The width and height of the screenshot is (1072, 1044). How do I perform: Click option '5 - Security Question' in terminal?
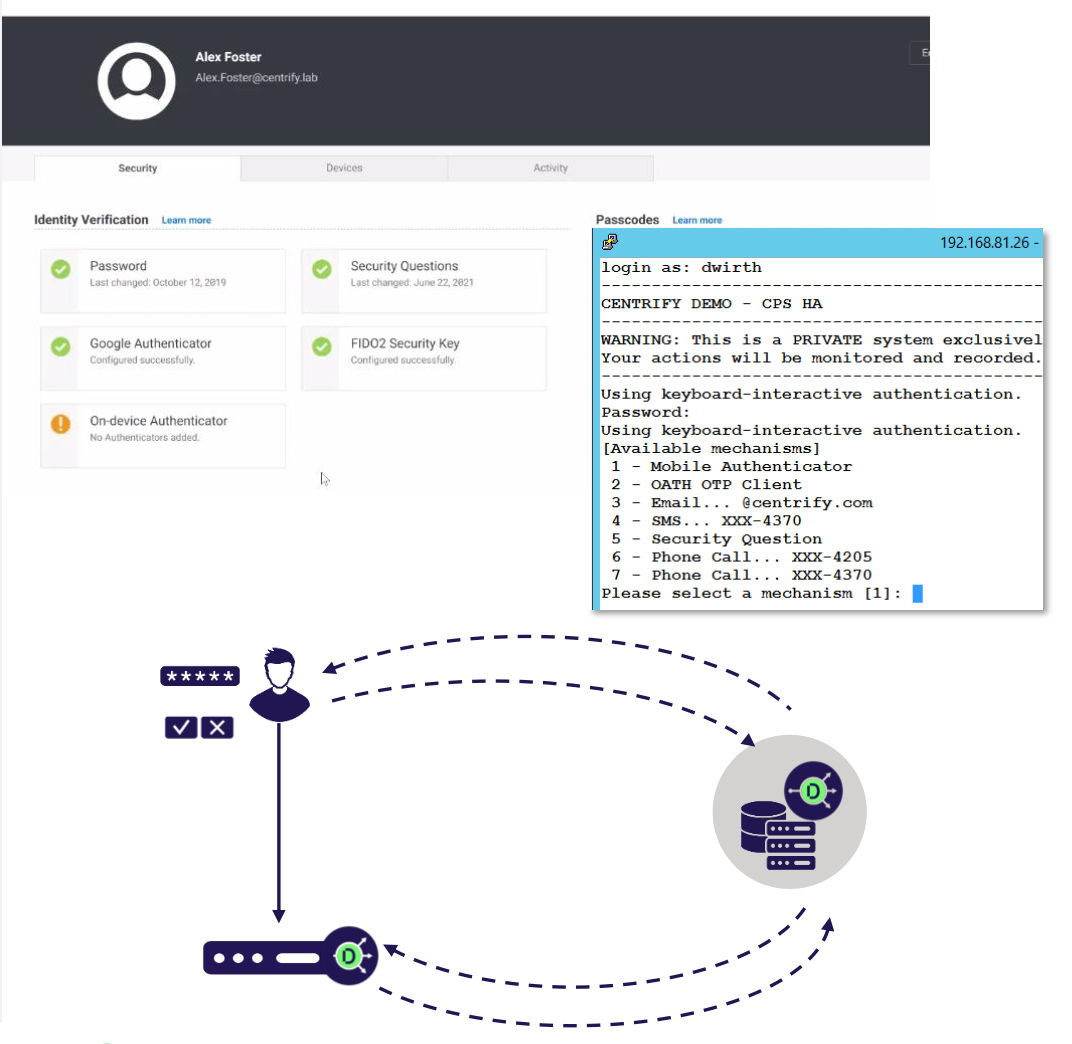coord(716,539)
